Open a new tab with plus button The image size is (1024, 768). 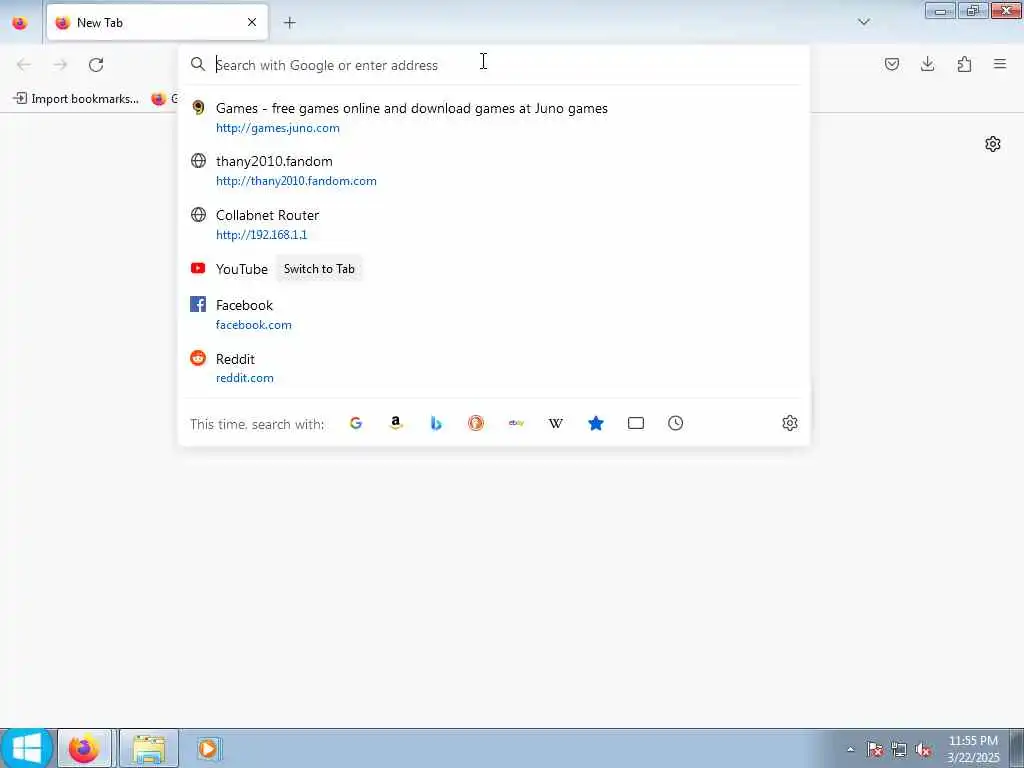[x=289, y=23]
